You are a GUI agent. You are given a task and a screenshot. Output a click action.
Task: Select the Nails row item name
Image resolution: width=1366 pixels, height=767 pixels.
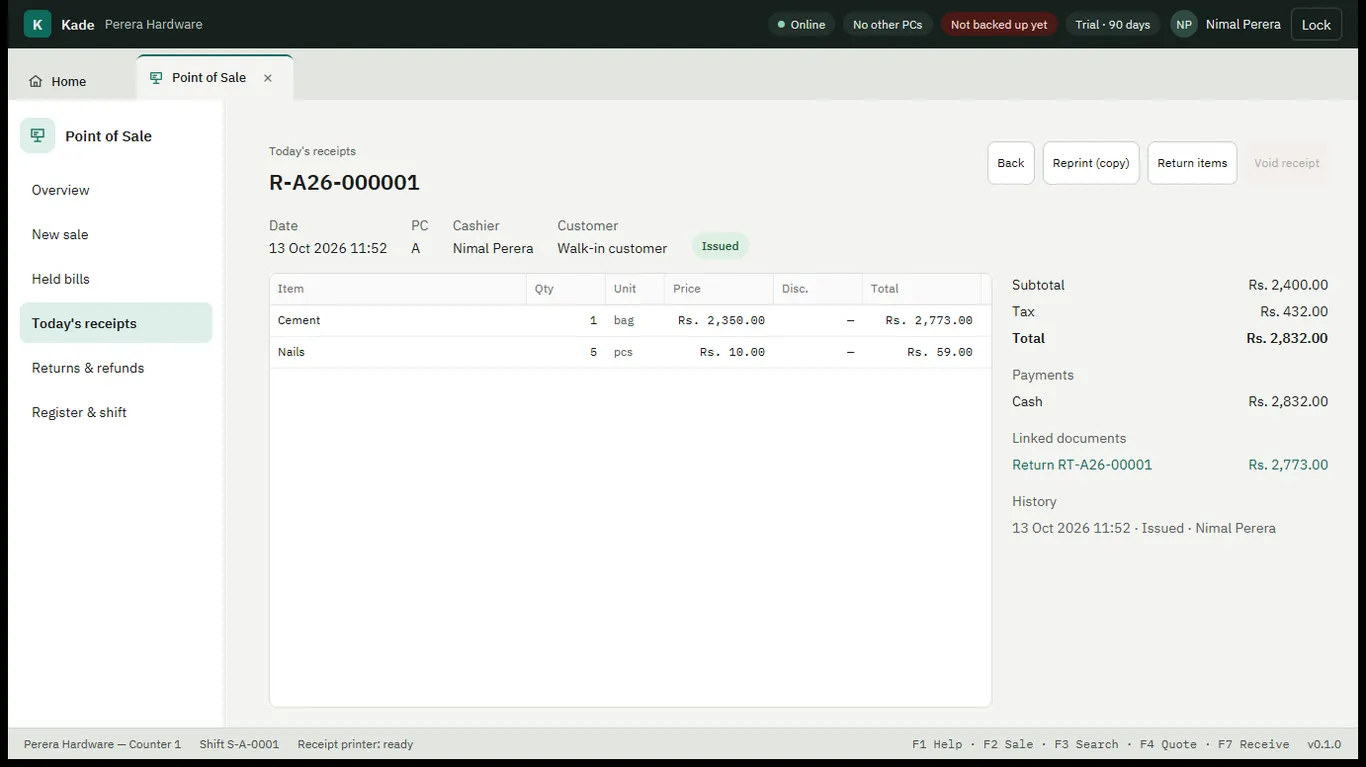point(291,352)
